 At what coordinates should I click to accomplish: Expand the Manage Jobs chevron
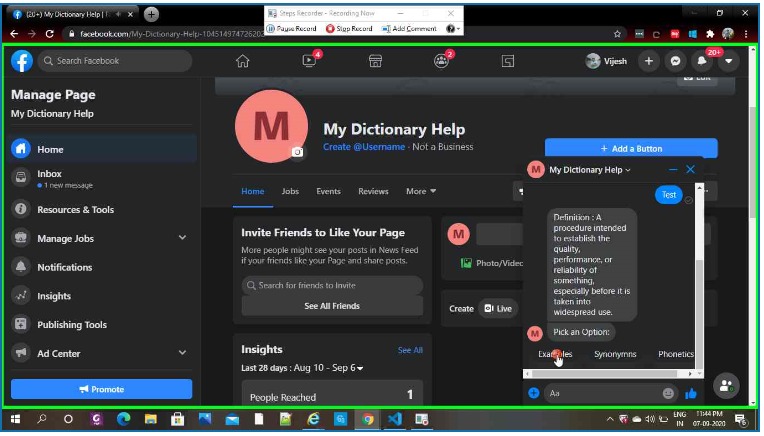(x=182, y=238)
